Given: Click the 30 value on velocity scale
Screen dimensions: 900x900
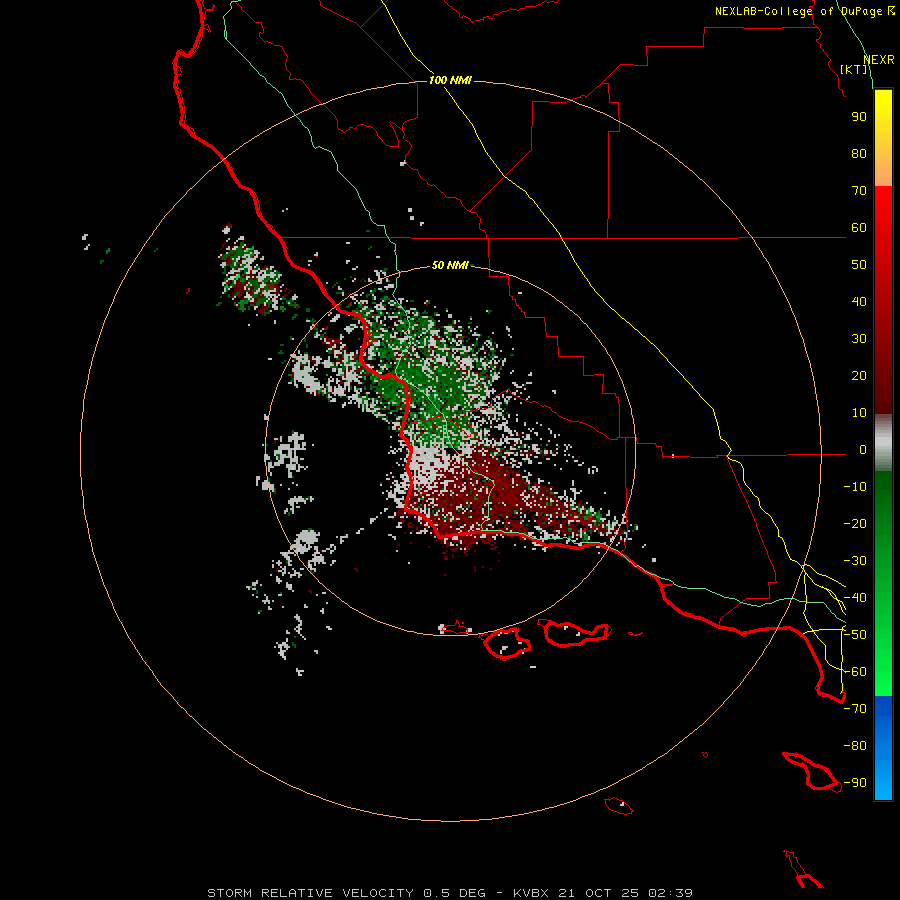Looking at the screenshot, I should (x=859, y=339).
